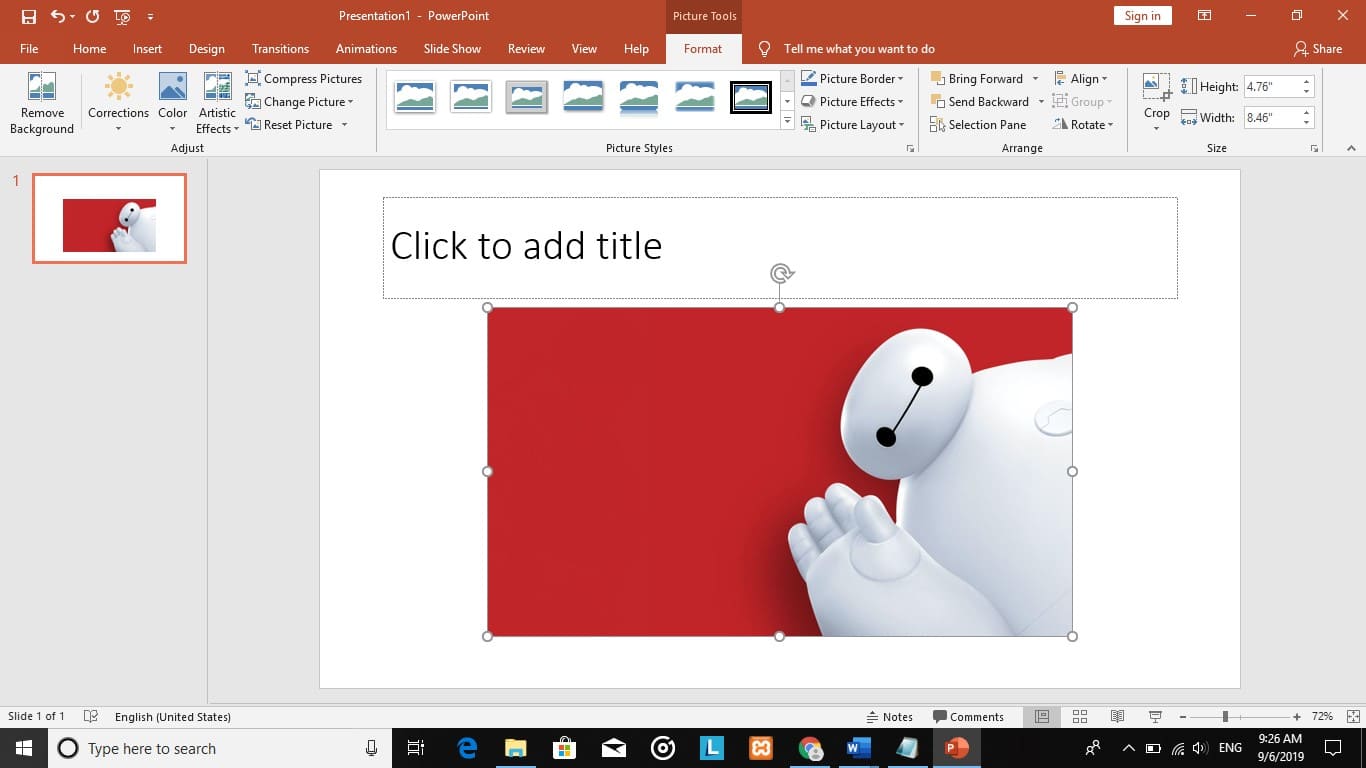
Task: Switch to the Design tab
Action: pos(206,48)
